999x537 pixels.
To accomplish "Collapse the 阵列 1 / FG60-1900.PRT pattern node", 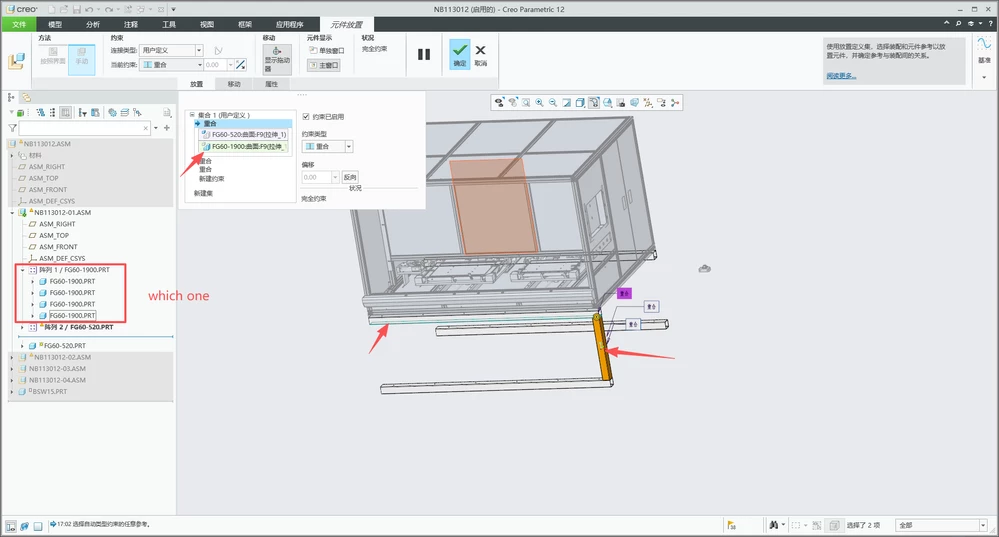I will (x=22, y=270).
